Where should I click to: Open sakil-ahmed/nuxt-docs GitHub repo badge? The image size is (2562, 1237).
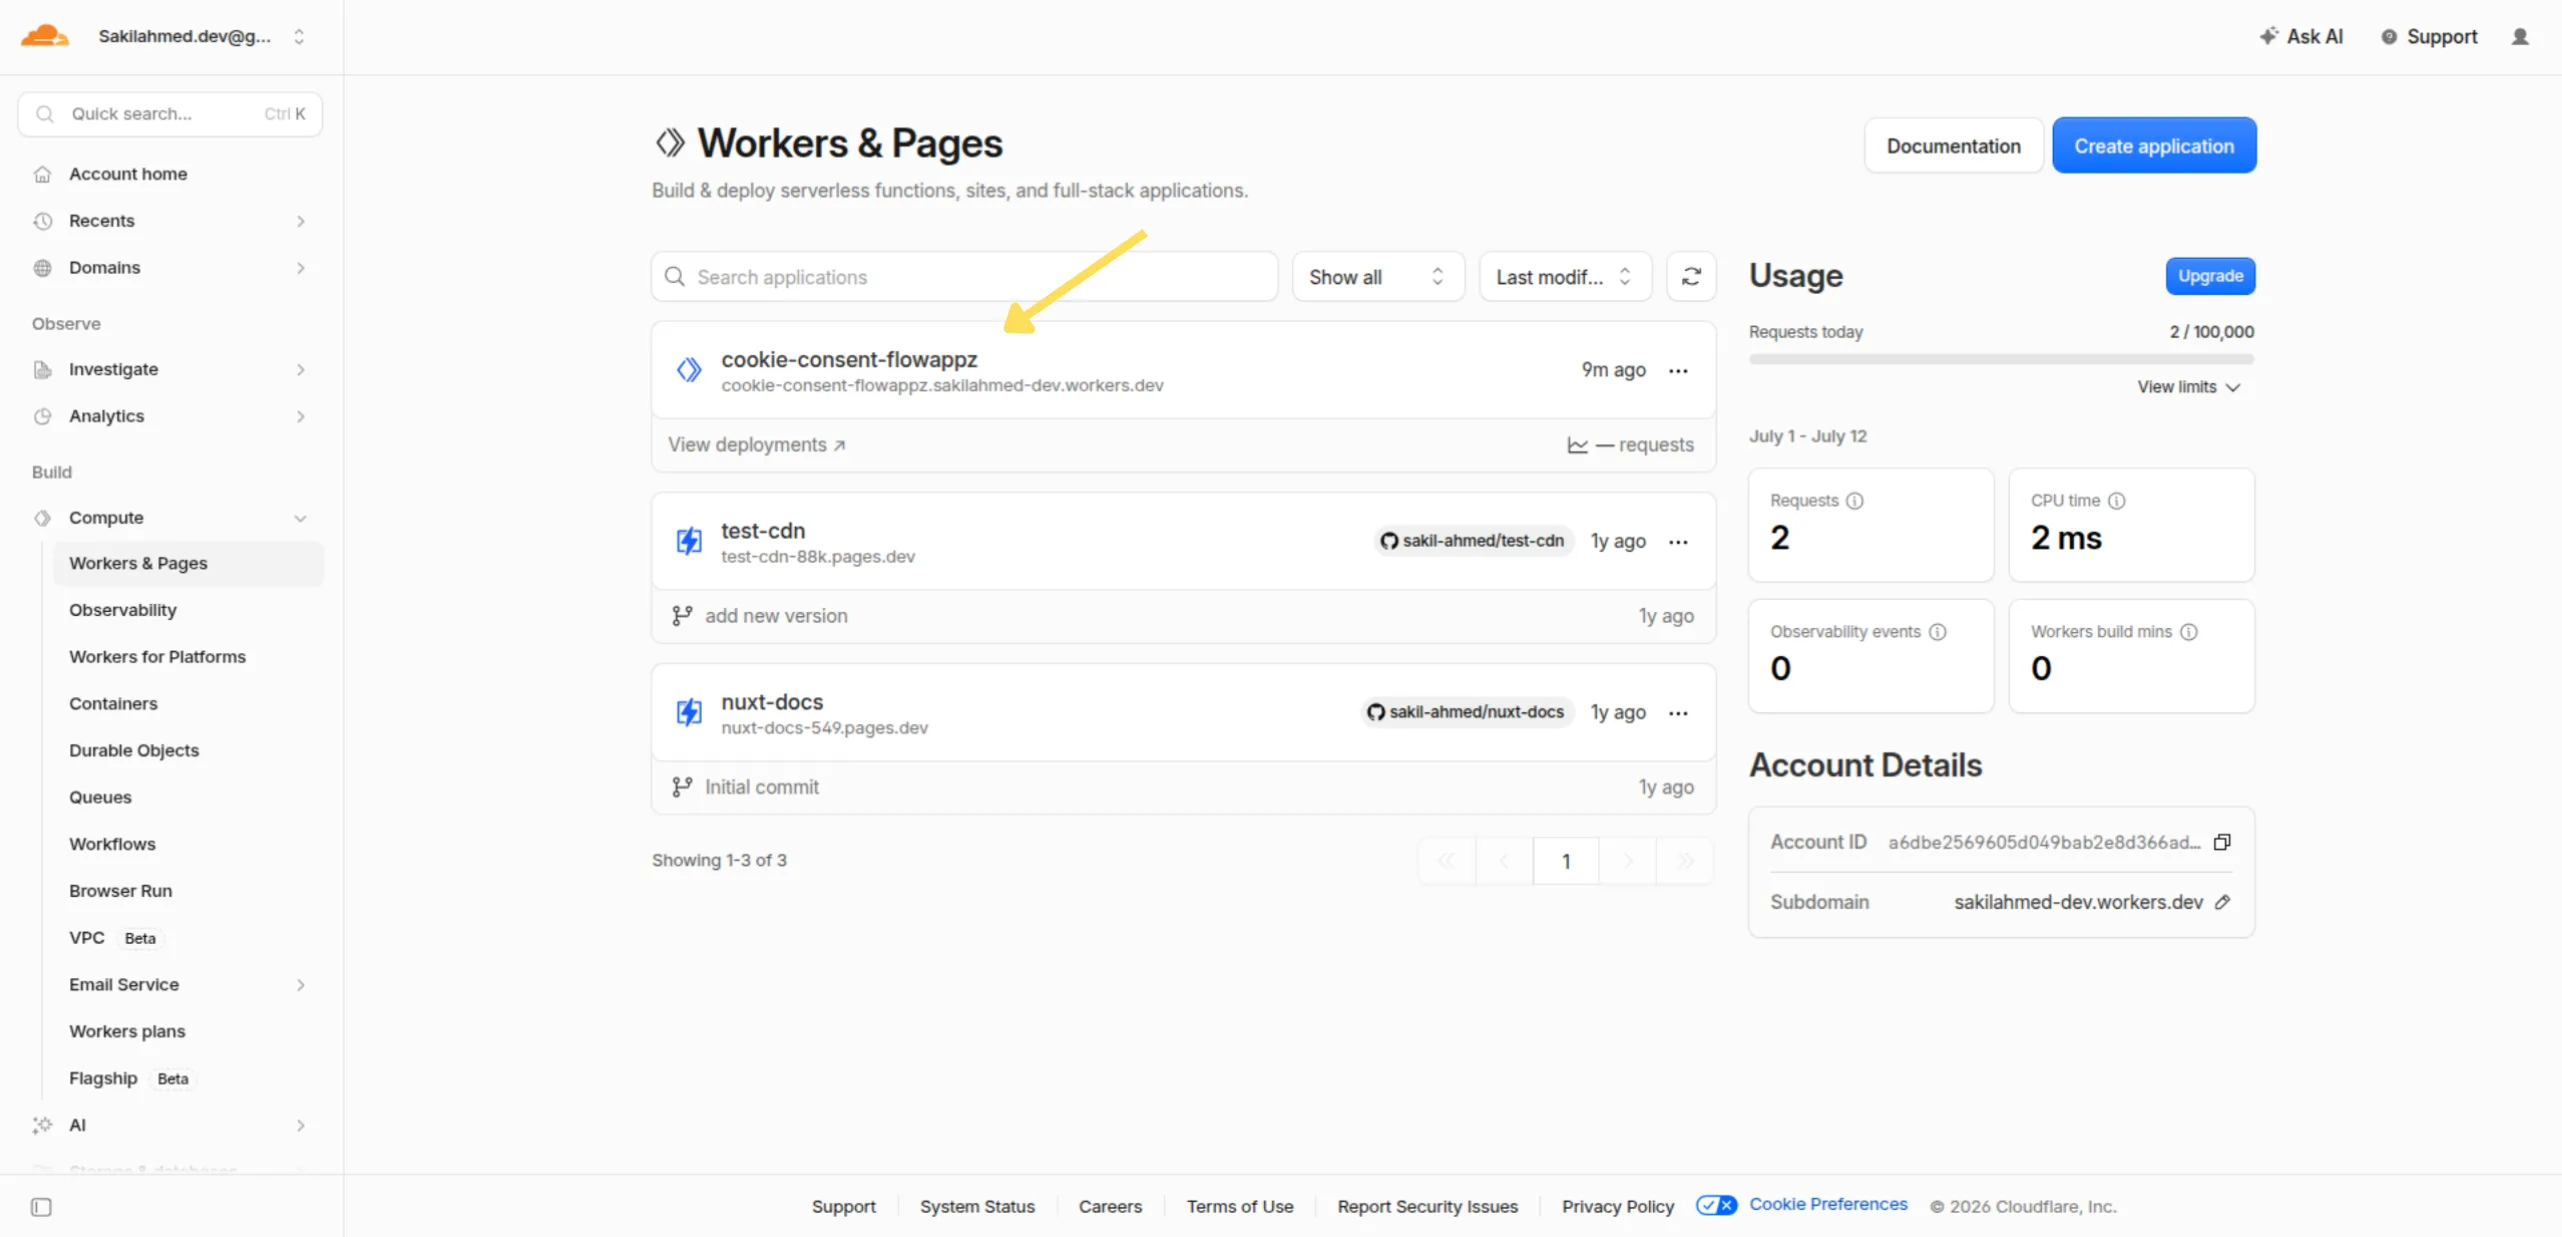tap(1466, 712)
